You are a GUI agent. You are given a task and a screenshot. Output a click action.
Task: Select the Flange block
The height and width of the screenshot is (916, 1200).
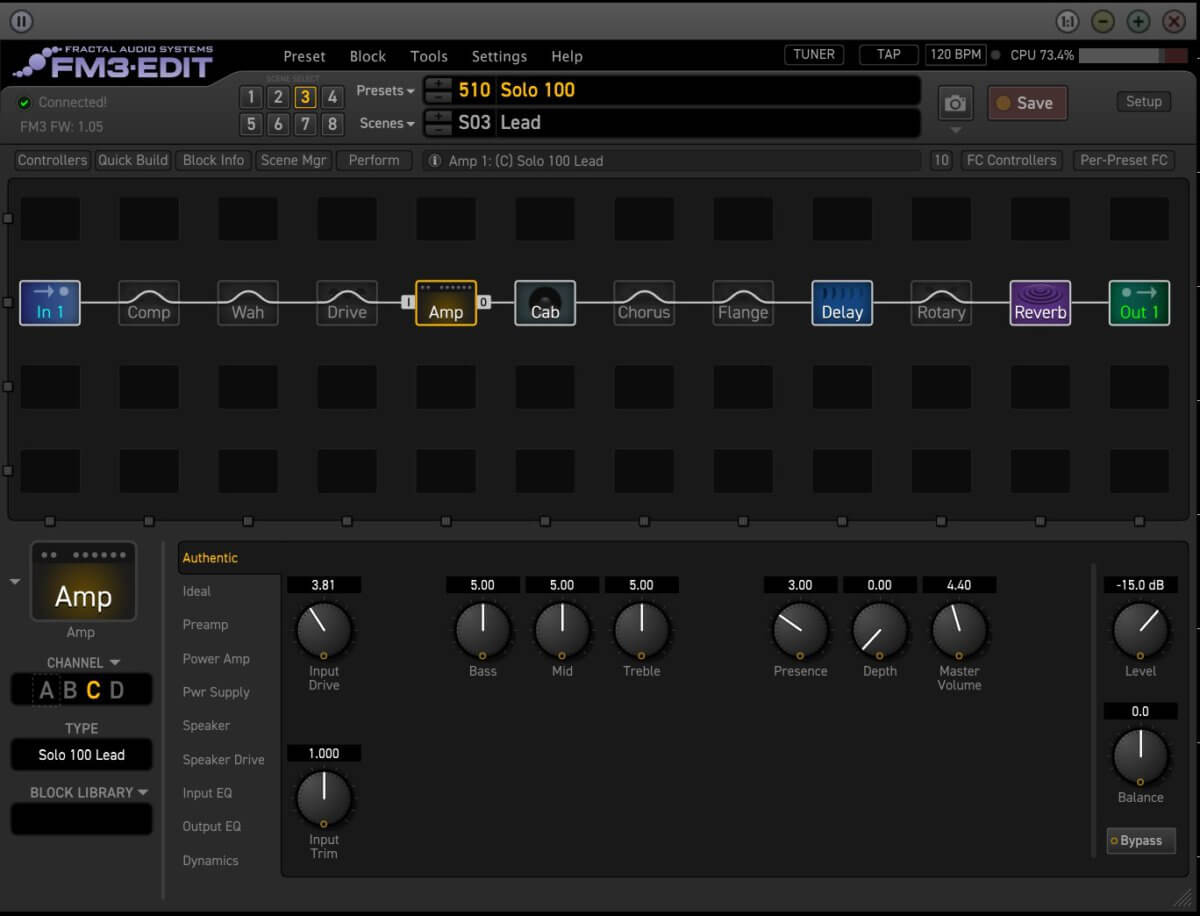(x=743, y=302)
